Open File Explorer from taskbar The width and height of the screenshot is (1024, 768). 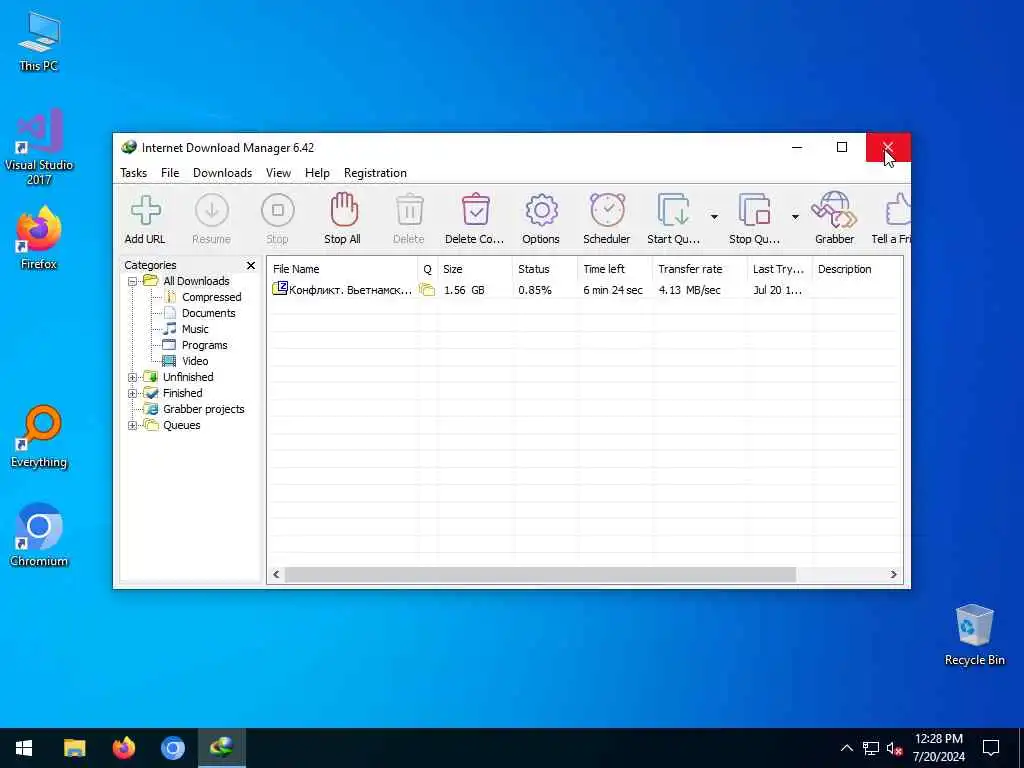[x=74, y=748]
